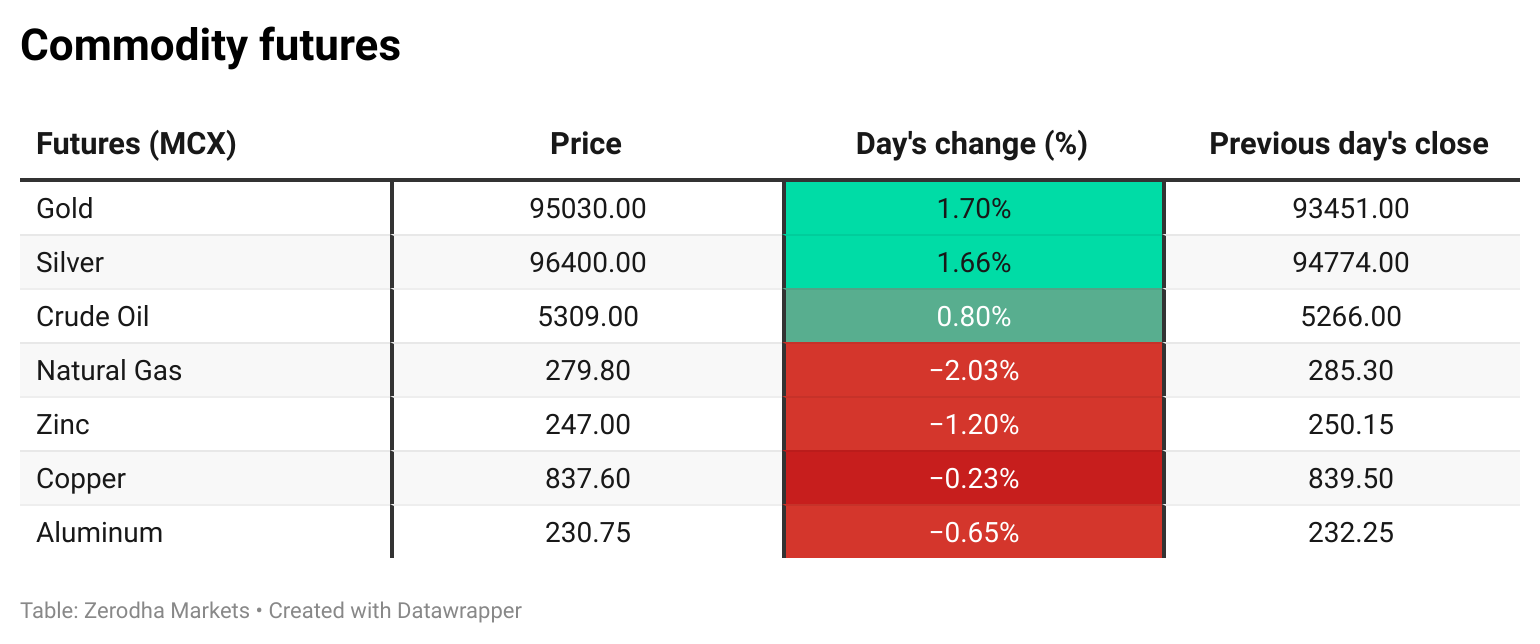This screenshot has height=644, width=1540.
Task: Click the Zinc row label
Action: click(63, 424)
